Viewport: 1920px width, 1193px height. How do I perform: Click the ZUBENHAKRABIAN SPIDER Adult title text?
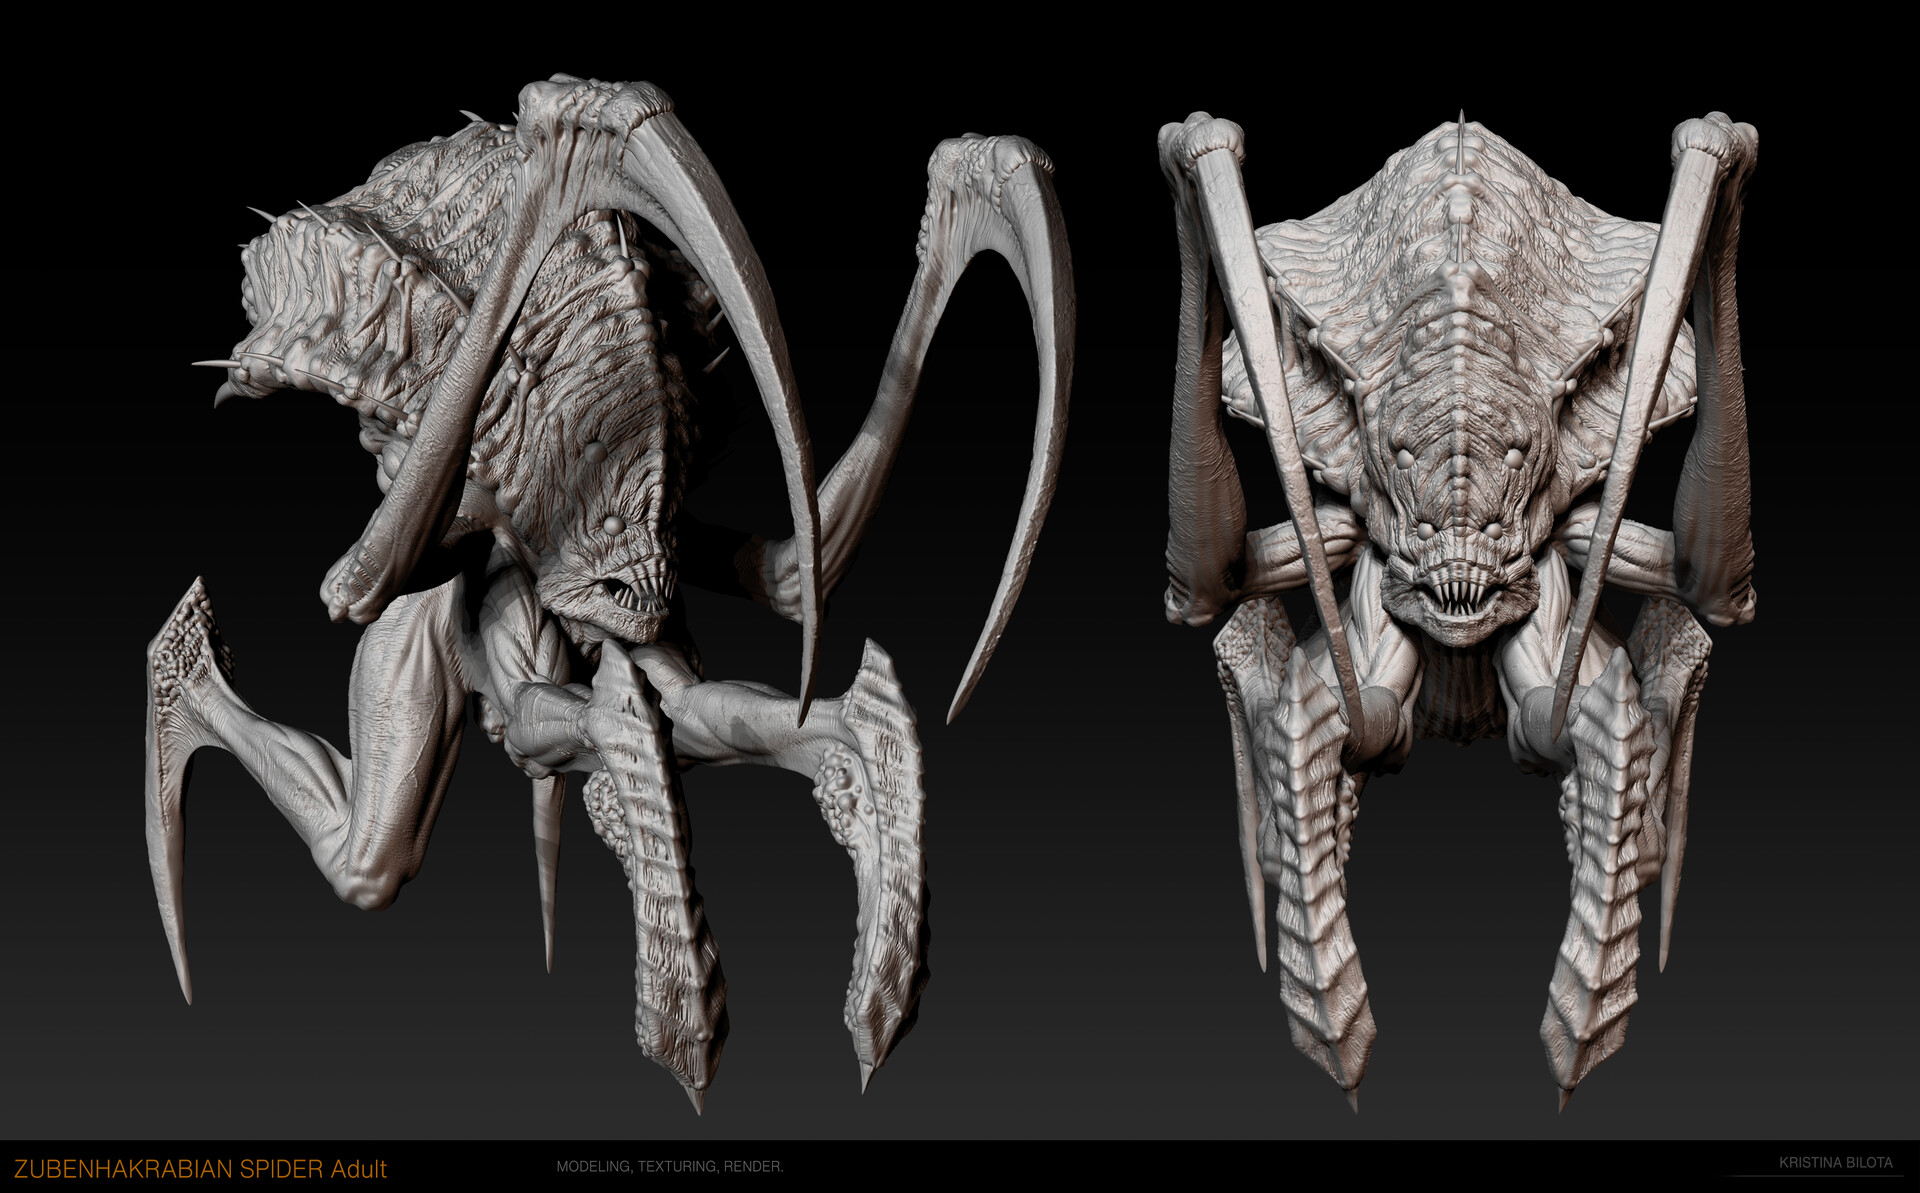click(x=200, y=1168)
